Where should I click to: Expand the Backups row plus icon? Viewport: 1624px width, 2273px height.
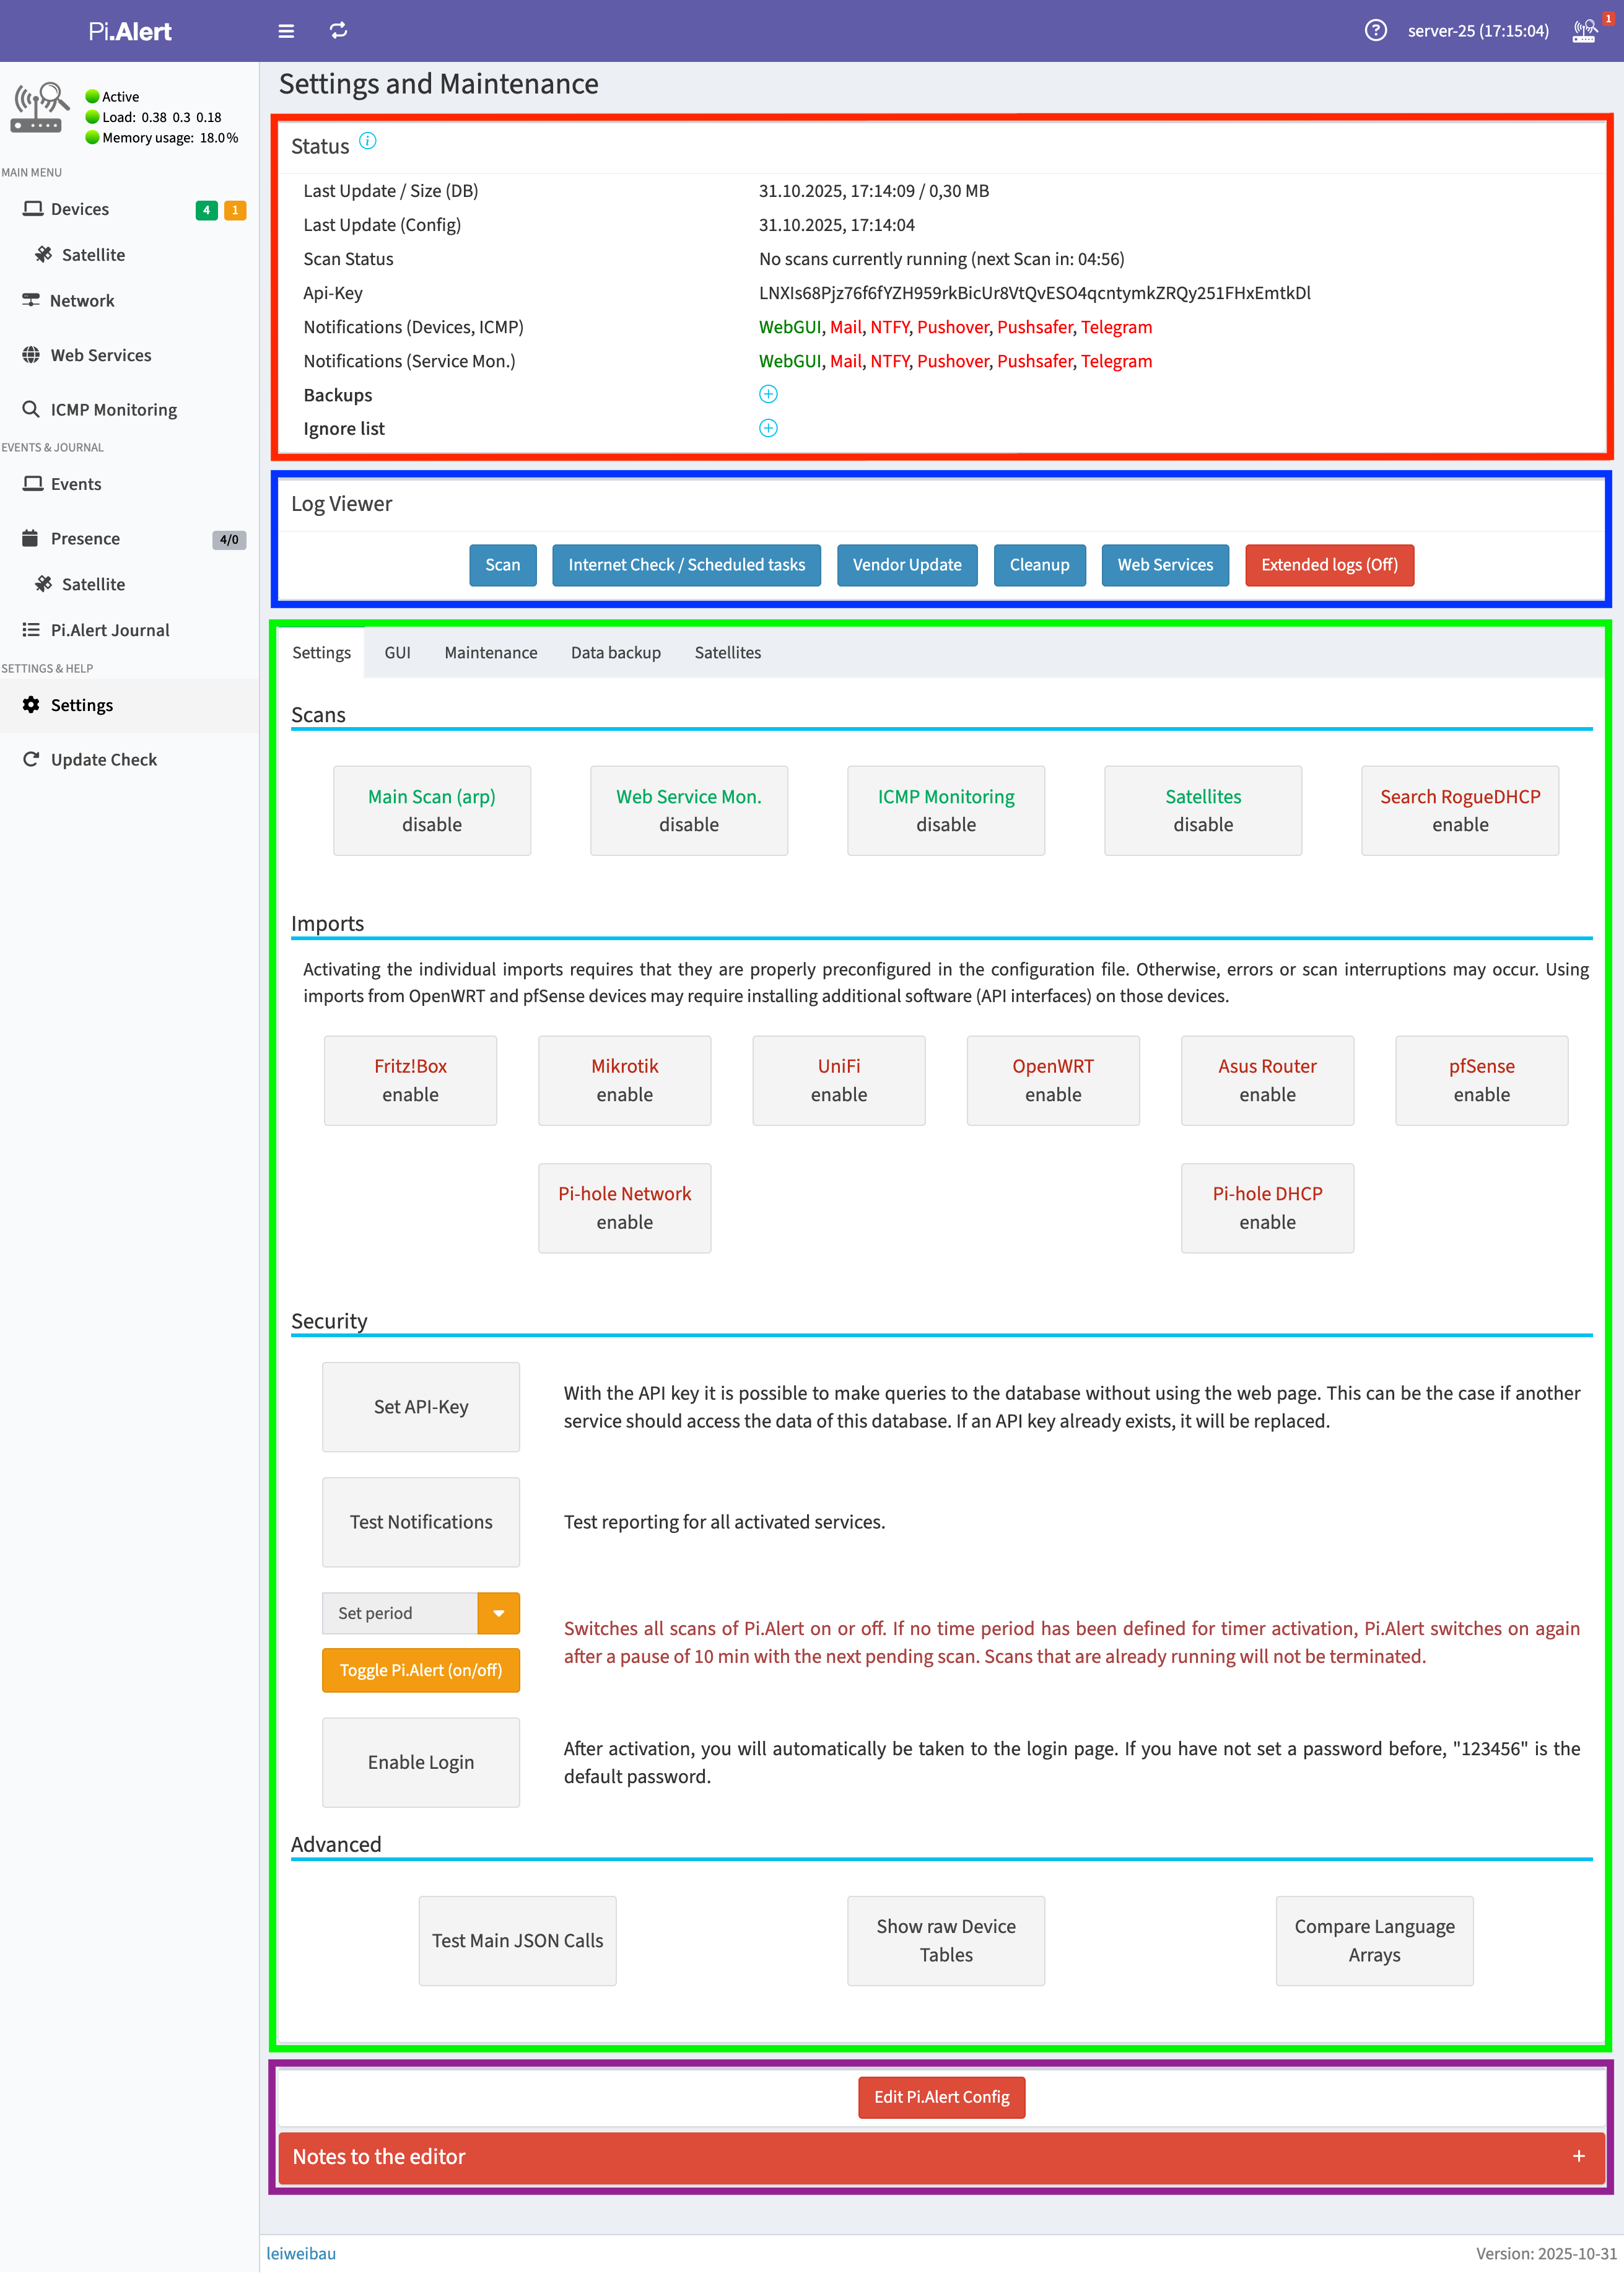[x=768, y=394]
